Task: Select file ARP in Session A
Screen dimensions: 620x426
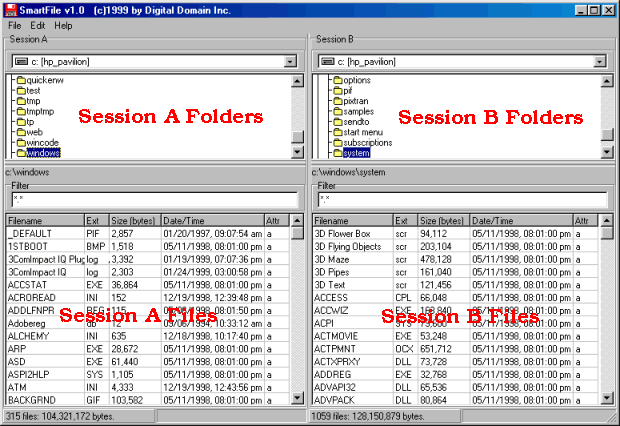Action: 17,349
